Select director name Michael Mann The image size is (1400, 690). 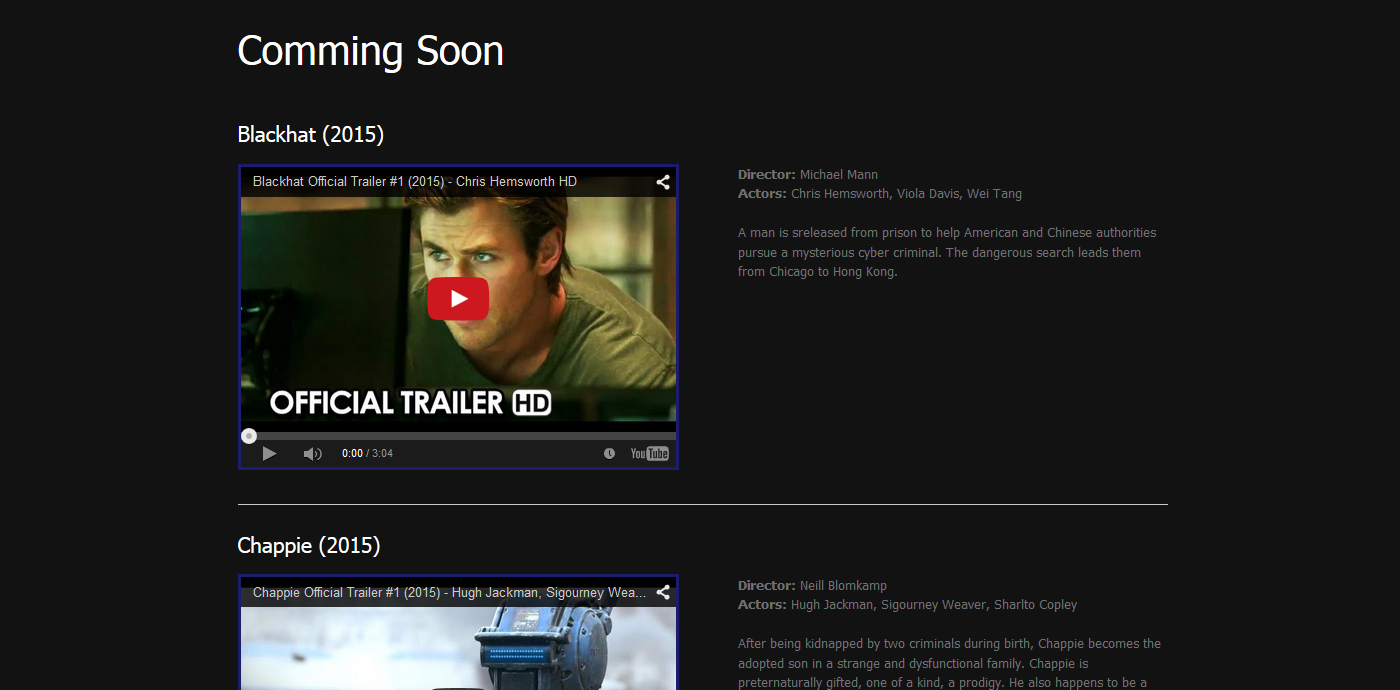[839, 174]
